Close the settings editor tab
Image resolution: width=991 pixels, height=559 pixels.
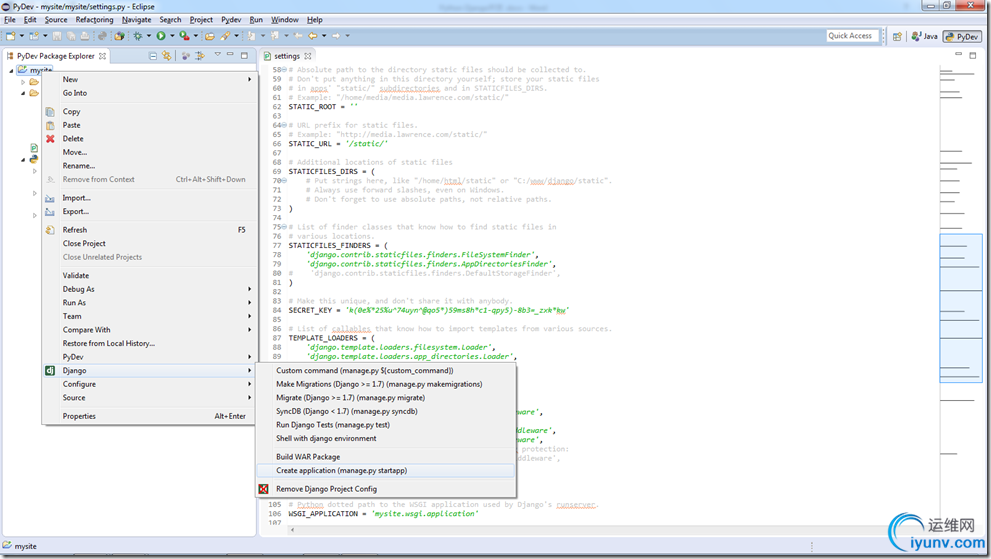click(x=308, y=56)
